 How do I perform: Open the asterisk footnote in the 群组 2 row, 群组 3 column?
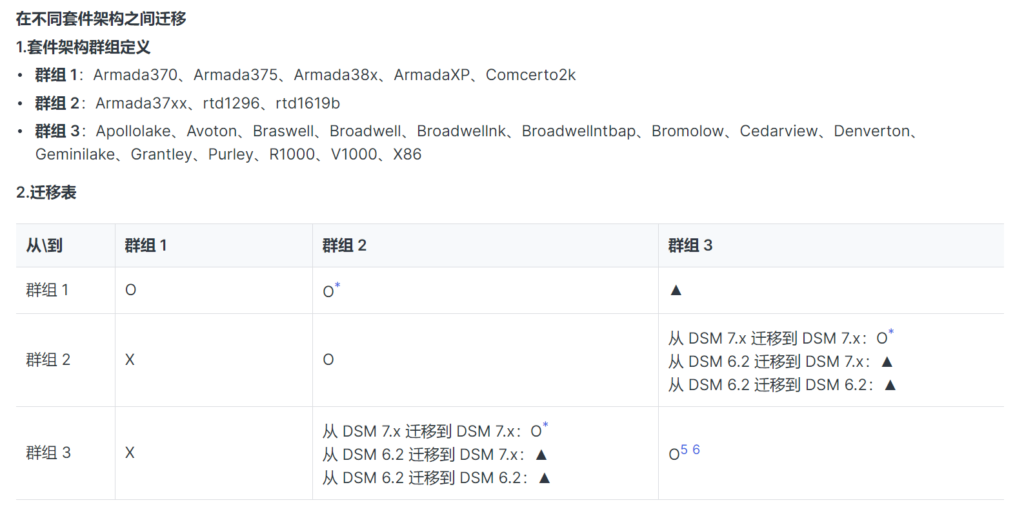click(x=891, y=333)
